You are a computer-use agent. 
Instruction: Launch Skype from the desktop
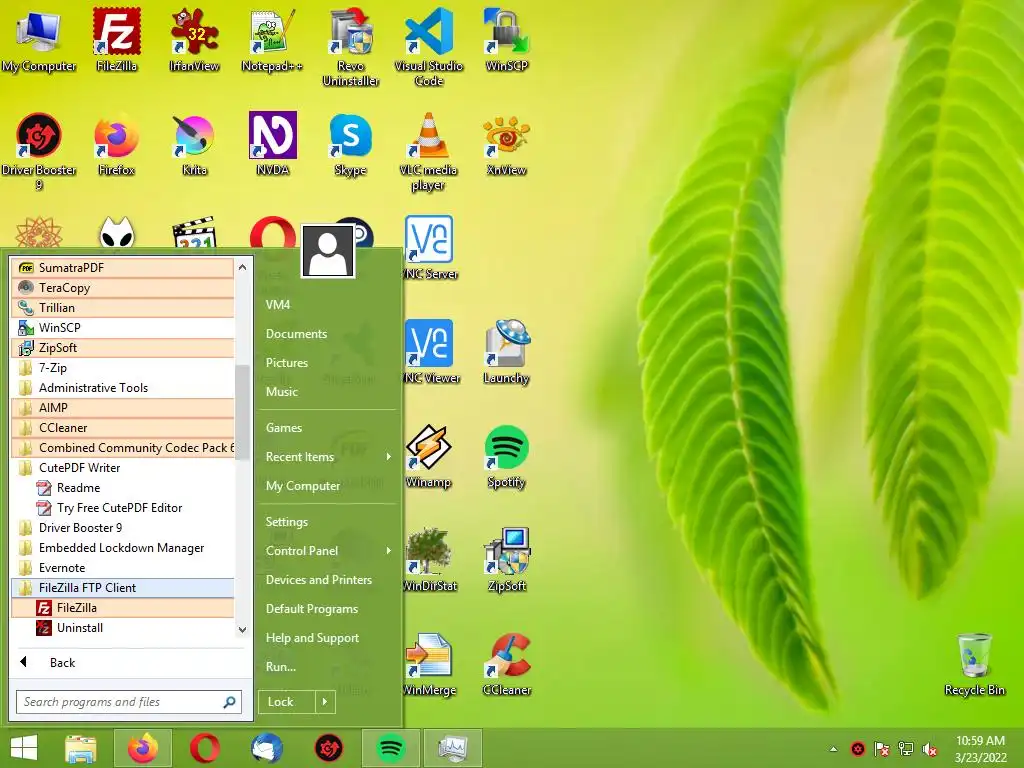[x=351, y=144]
